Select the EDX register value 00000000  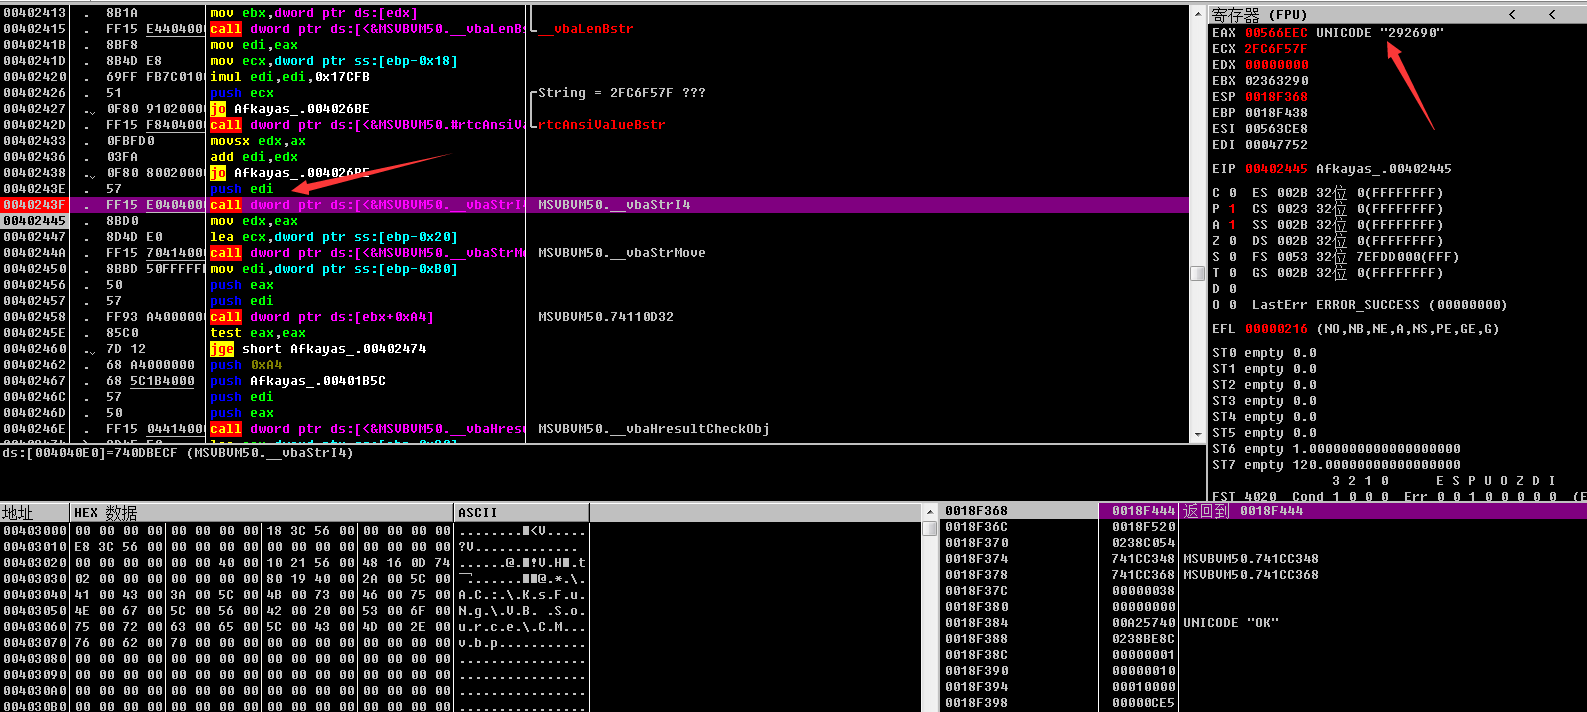1276,65
